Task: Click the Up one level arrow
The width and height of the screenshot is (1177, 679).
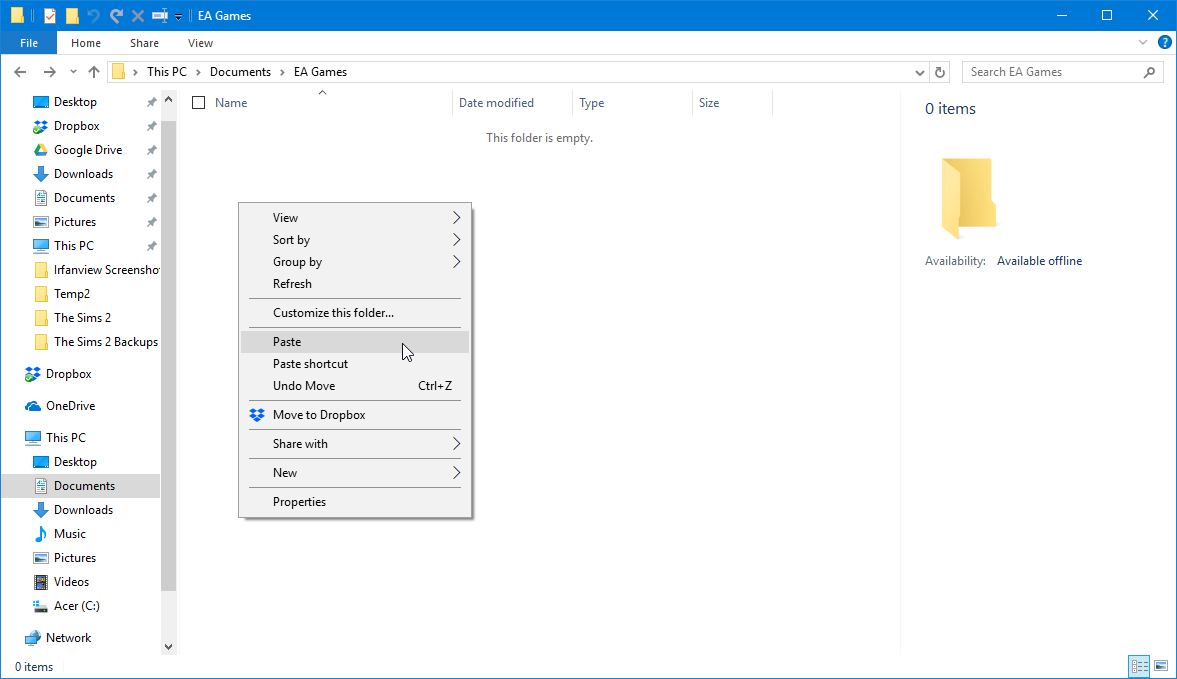Action: click(x=94, y=72)
